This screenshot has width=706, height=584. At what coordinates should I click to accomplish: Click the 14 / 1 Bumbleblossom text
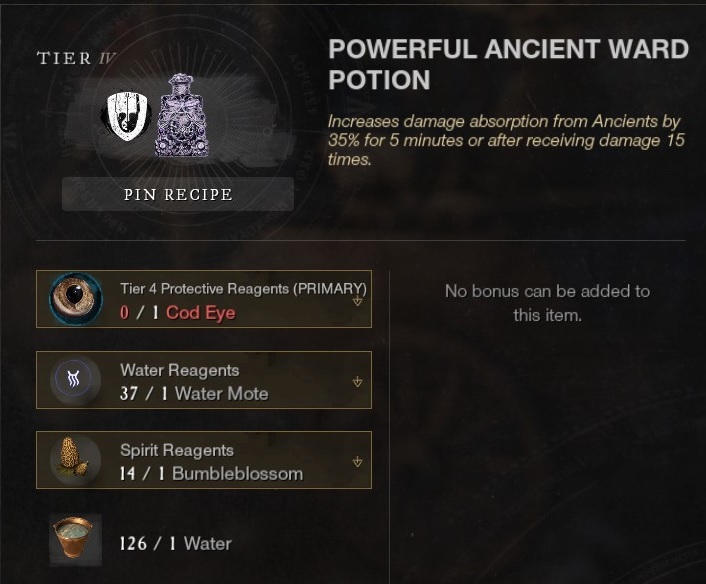click(211, 474)
